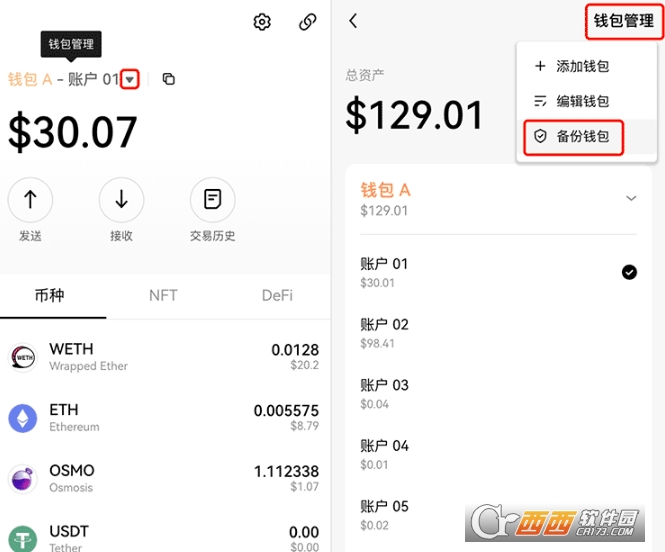Viewport: 665px width, 552px height.
Task: Click the ETH Ethereum token icon
Action: pyautogui.click(x=23, y=418)
